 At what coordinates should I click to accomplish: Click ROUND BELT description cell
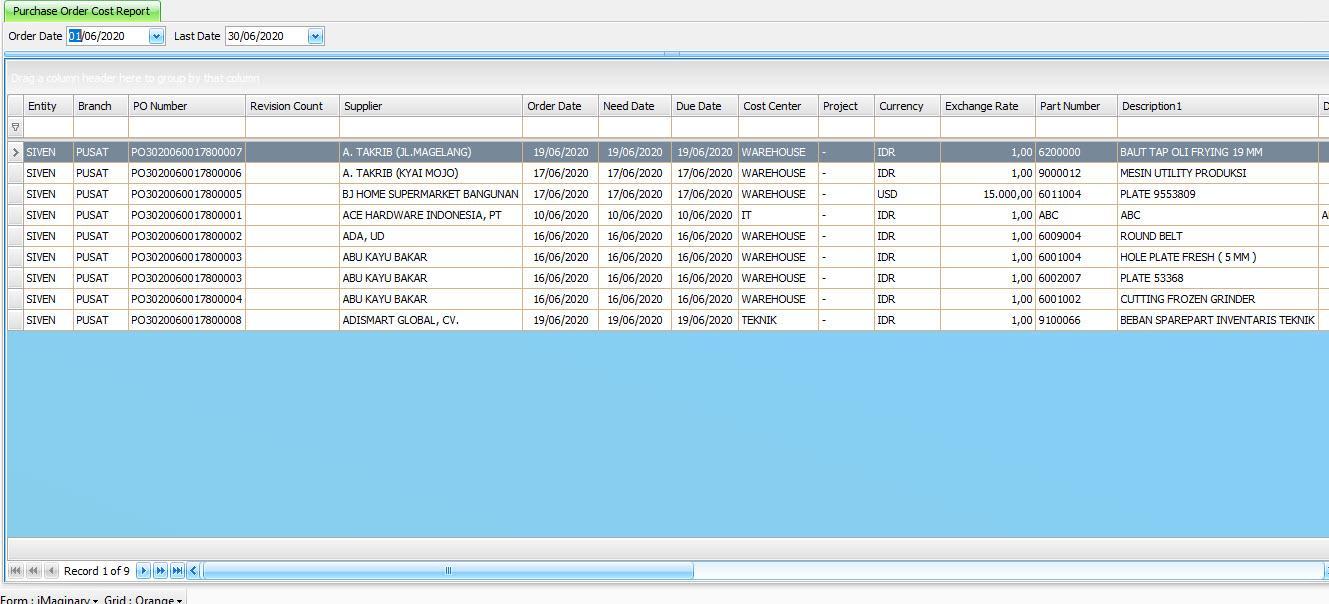click(x=1218, y=236)
